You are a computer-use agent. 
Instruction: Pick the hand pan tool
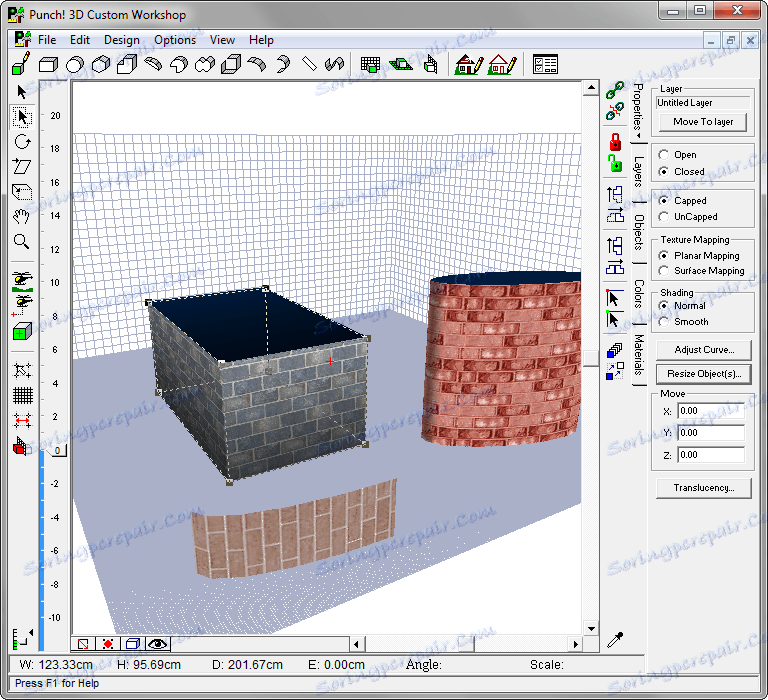[x=22, y=216]
